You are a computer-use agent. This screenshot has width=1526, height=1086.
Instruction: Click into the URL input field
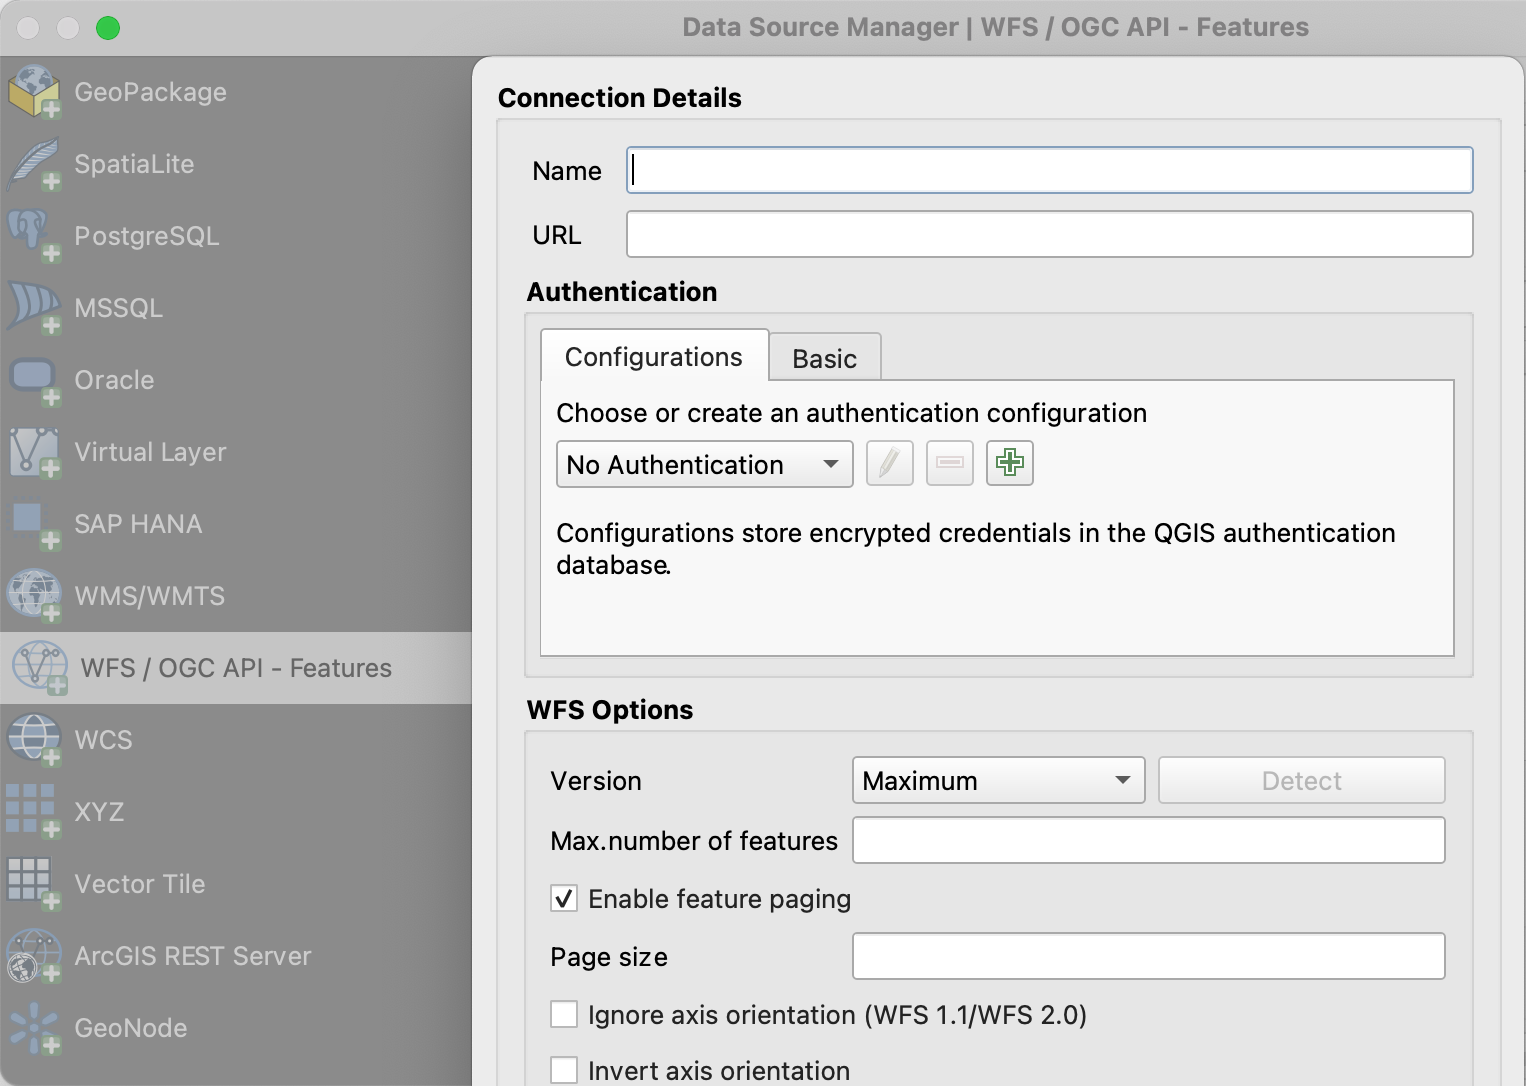point(1049,235)
